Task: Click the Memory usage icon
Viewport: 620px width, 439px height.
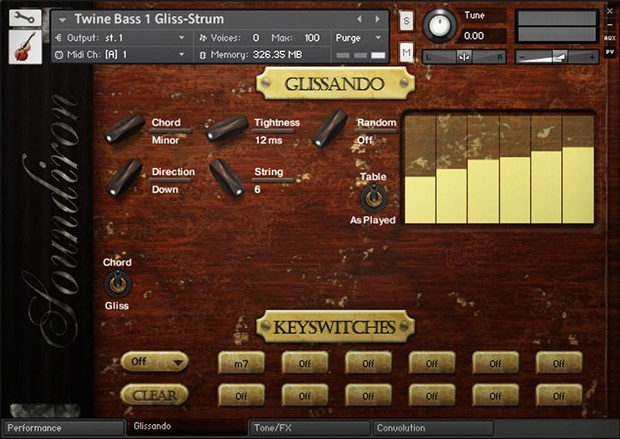Action: coord(202,55)
